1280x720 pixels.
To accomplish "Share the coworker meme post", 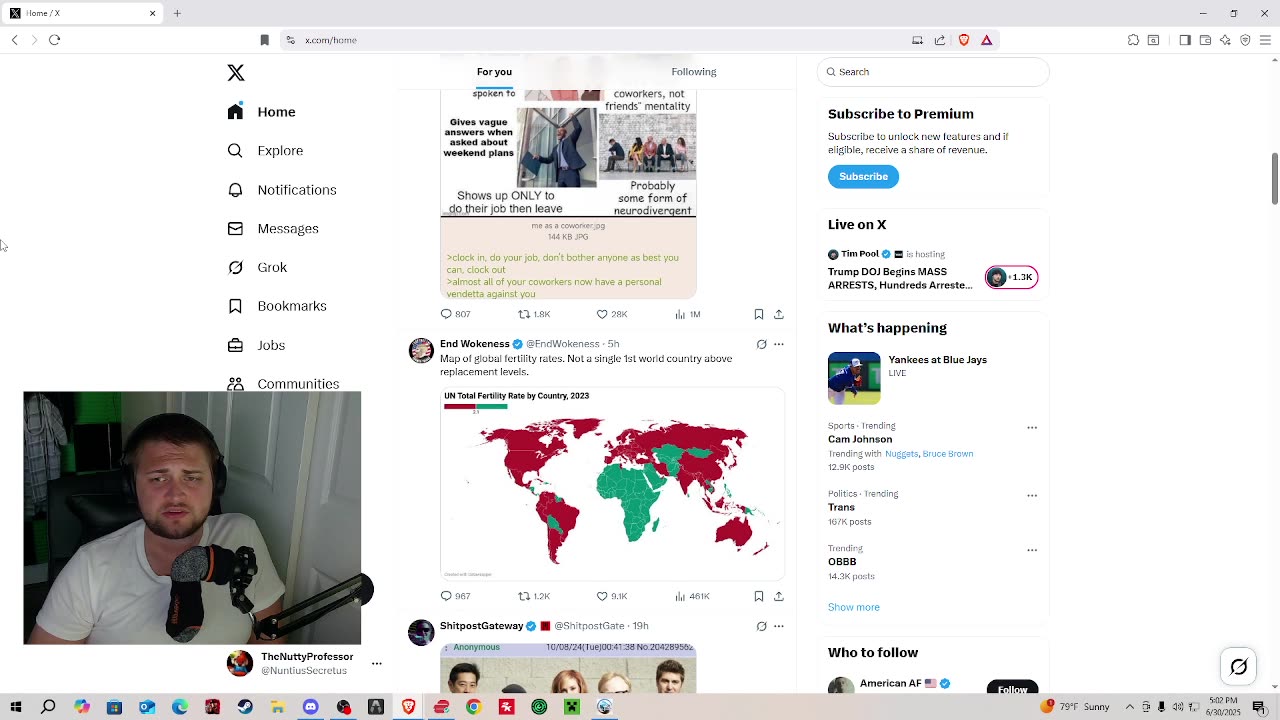I will pyautogui.click(x=779, y=314).
